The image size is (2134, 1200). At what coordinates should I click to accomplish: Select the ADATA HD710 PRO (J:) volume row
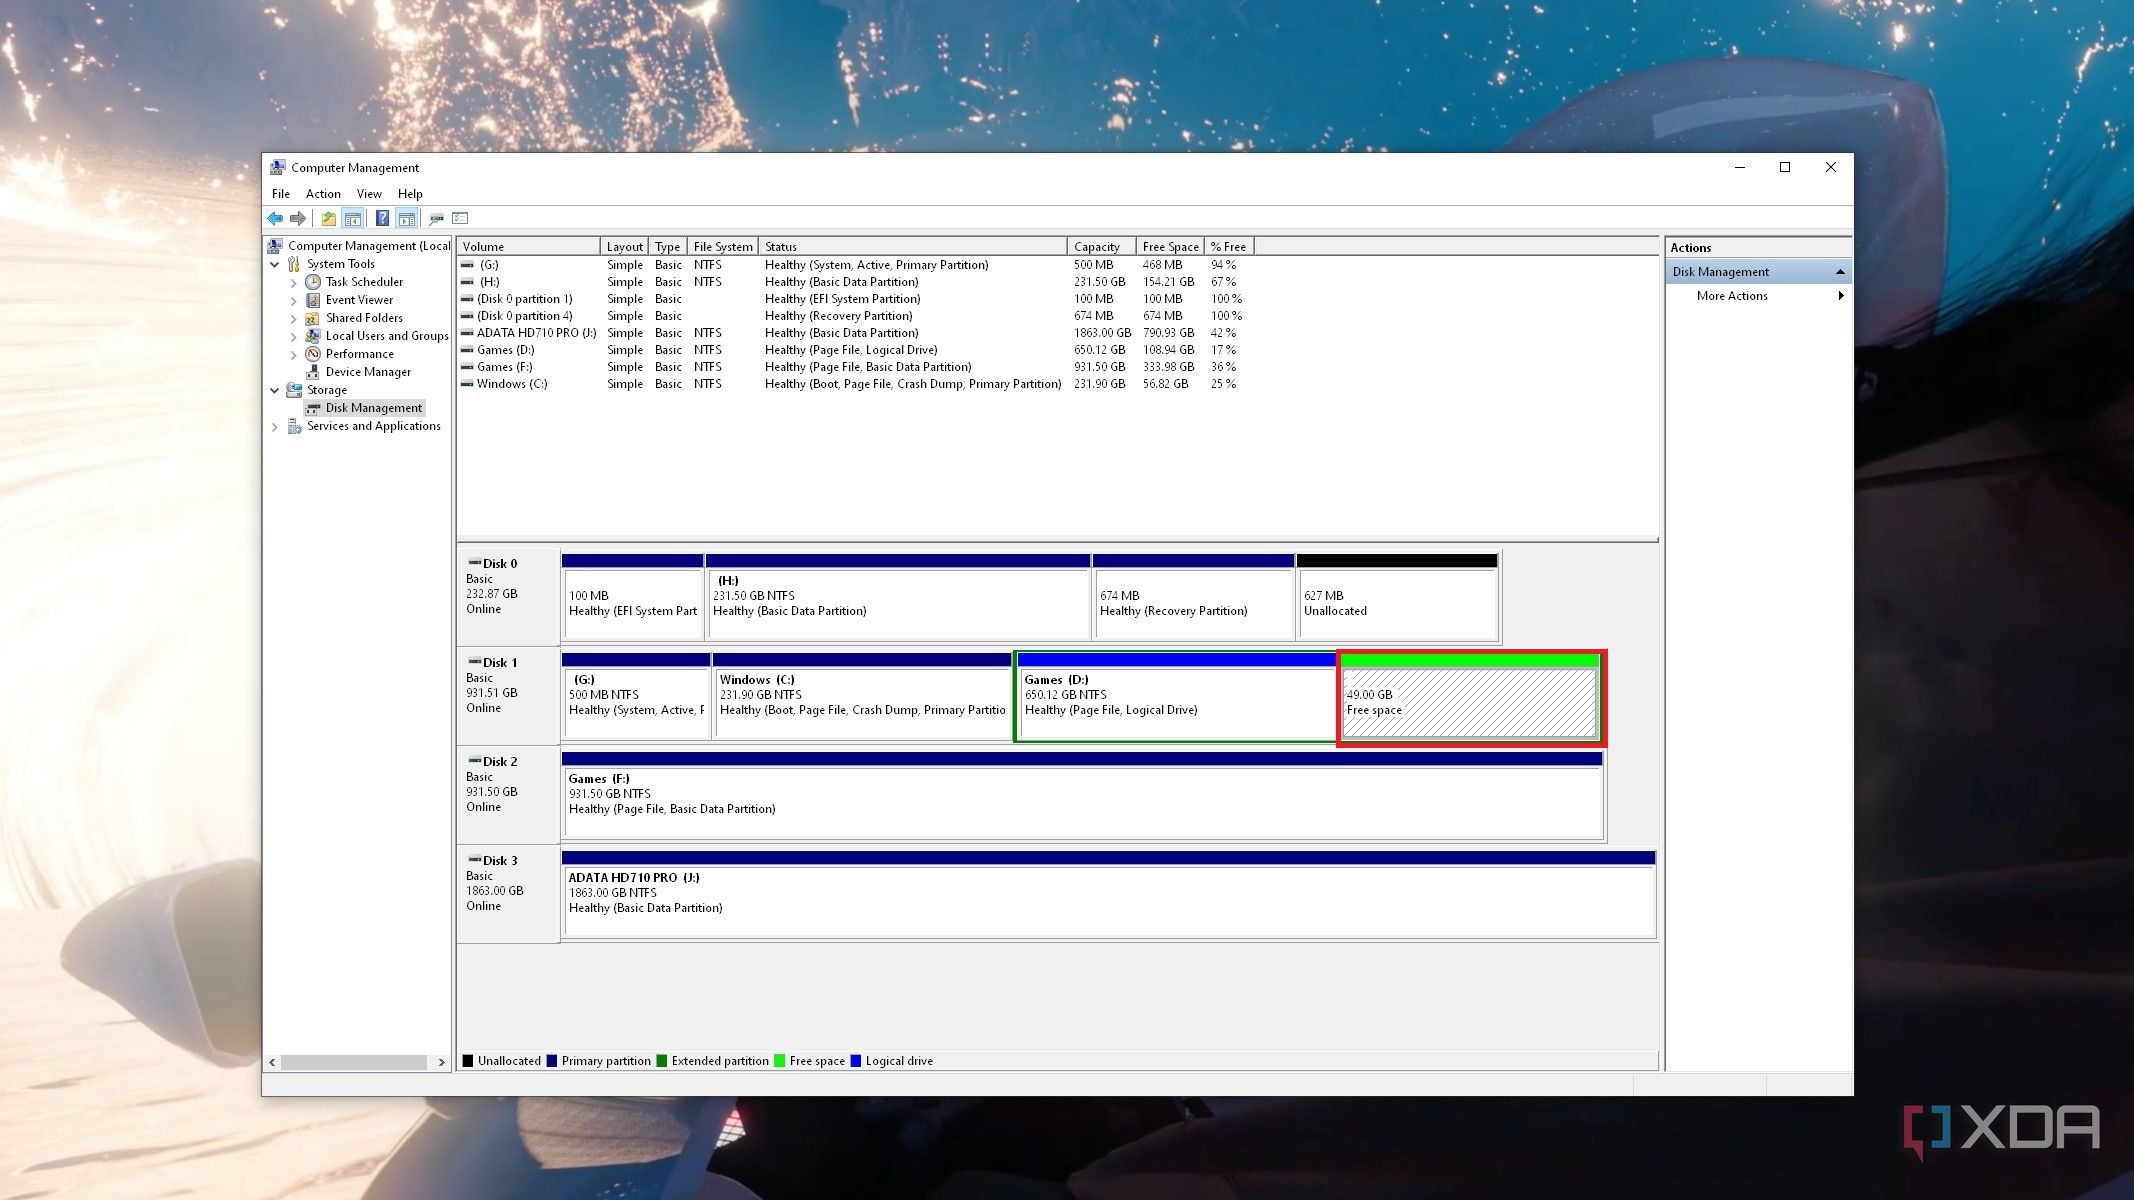(850, 333)
